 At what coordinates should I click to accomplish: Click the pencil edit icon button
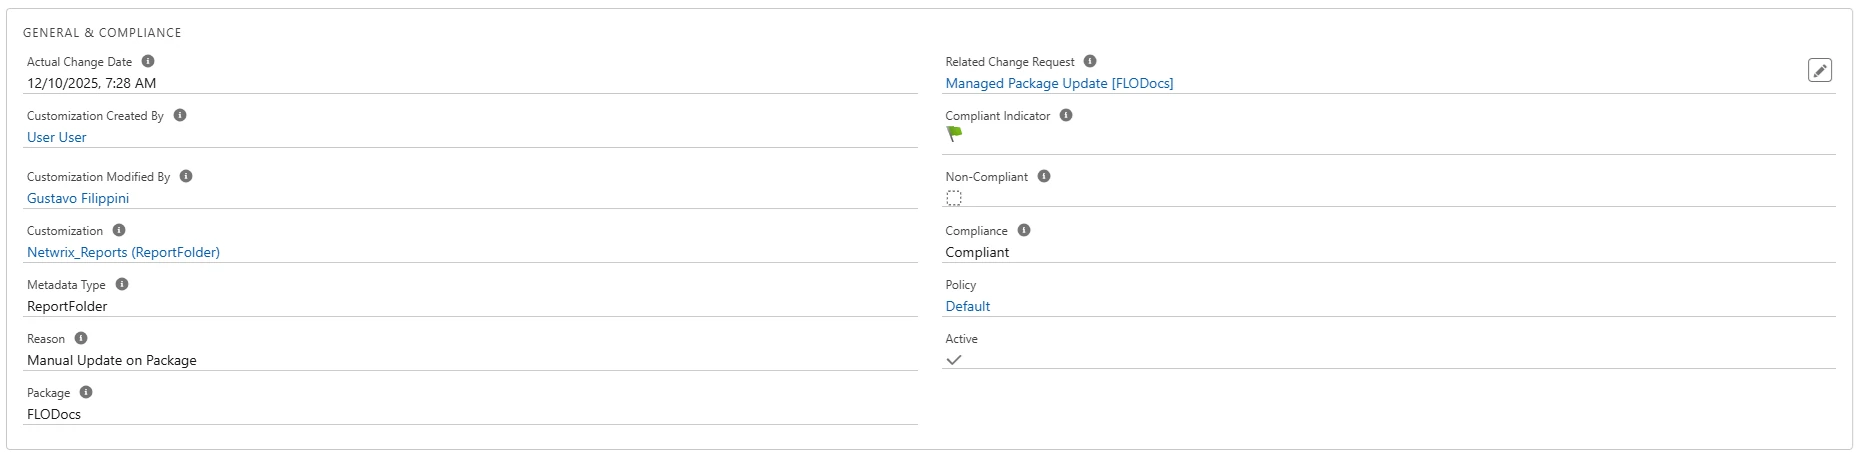click(x=1820, y=70)
